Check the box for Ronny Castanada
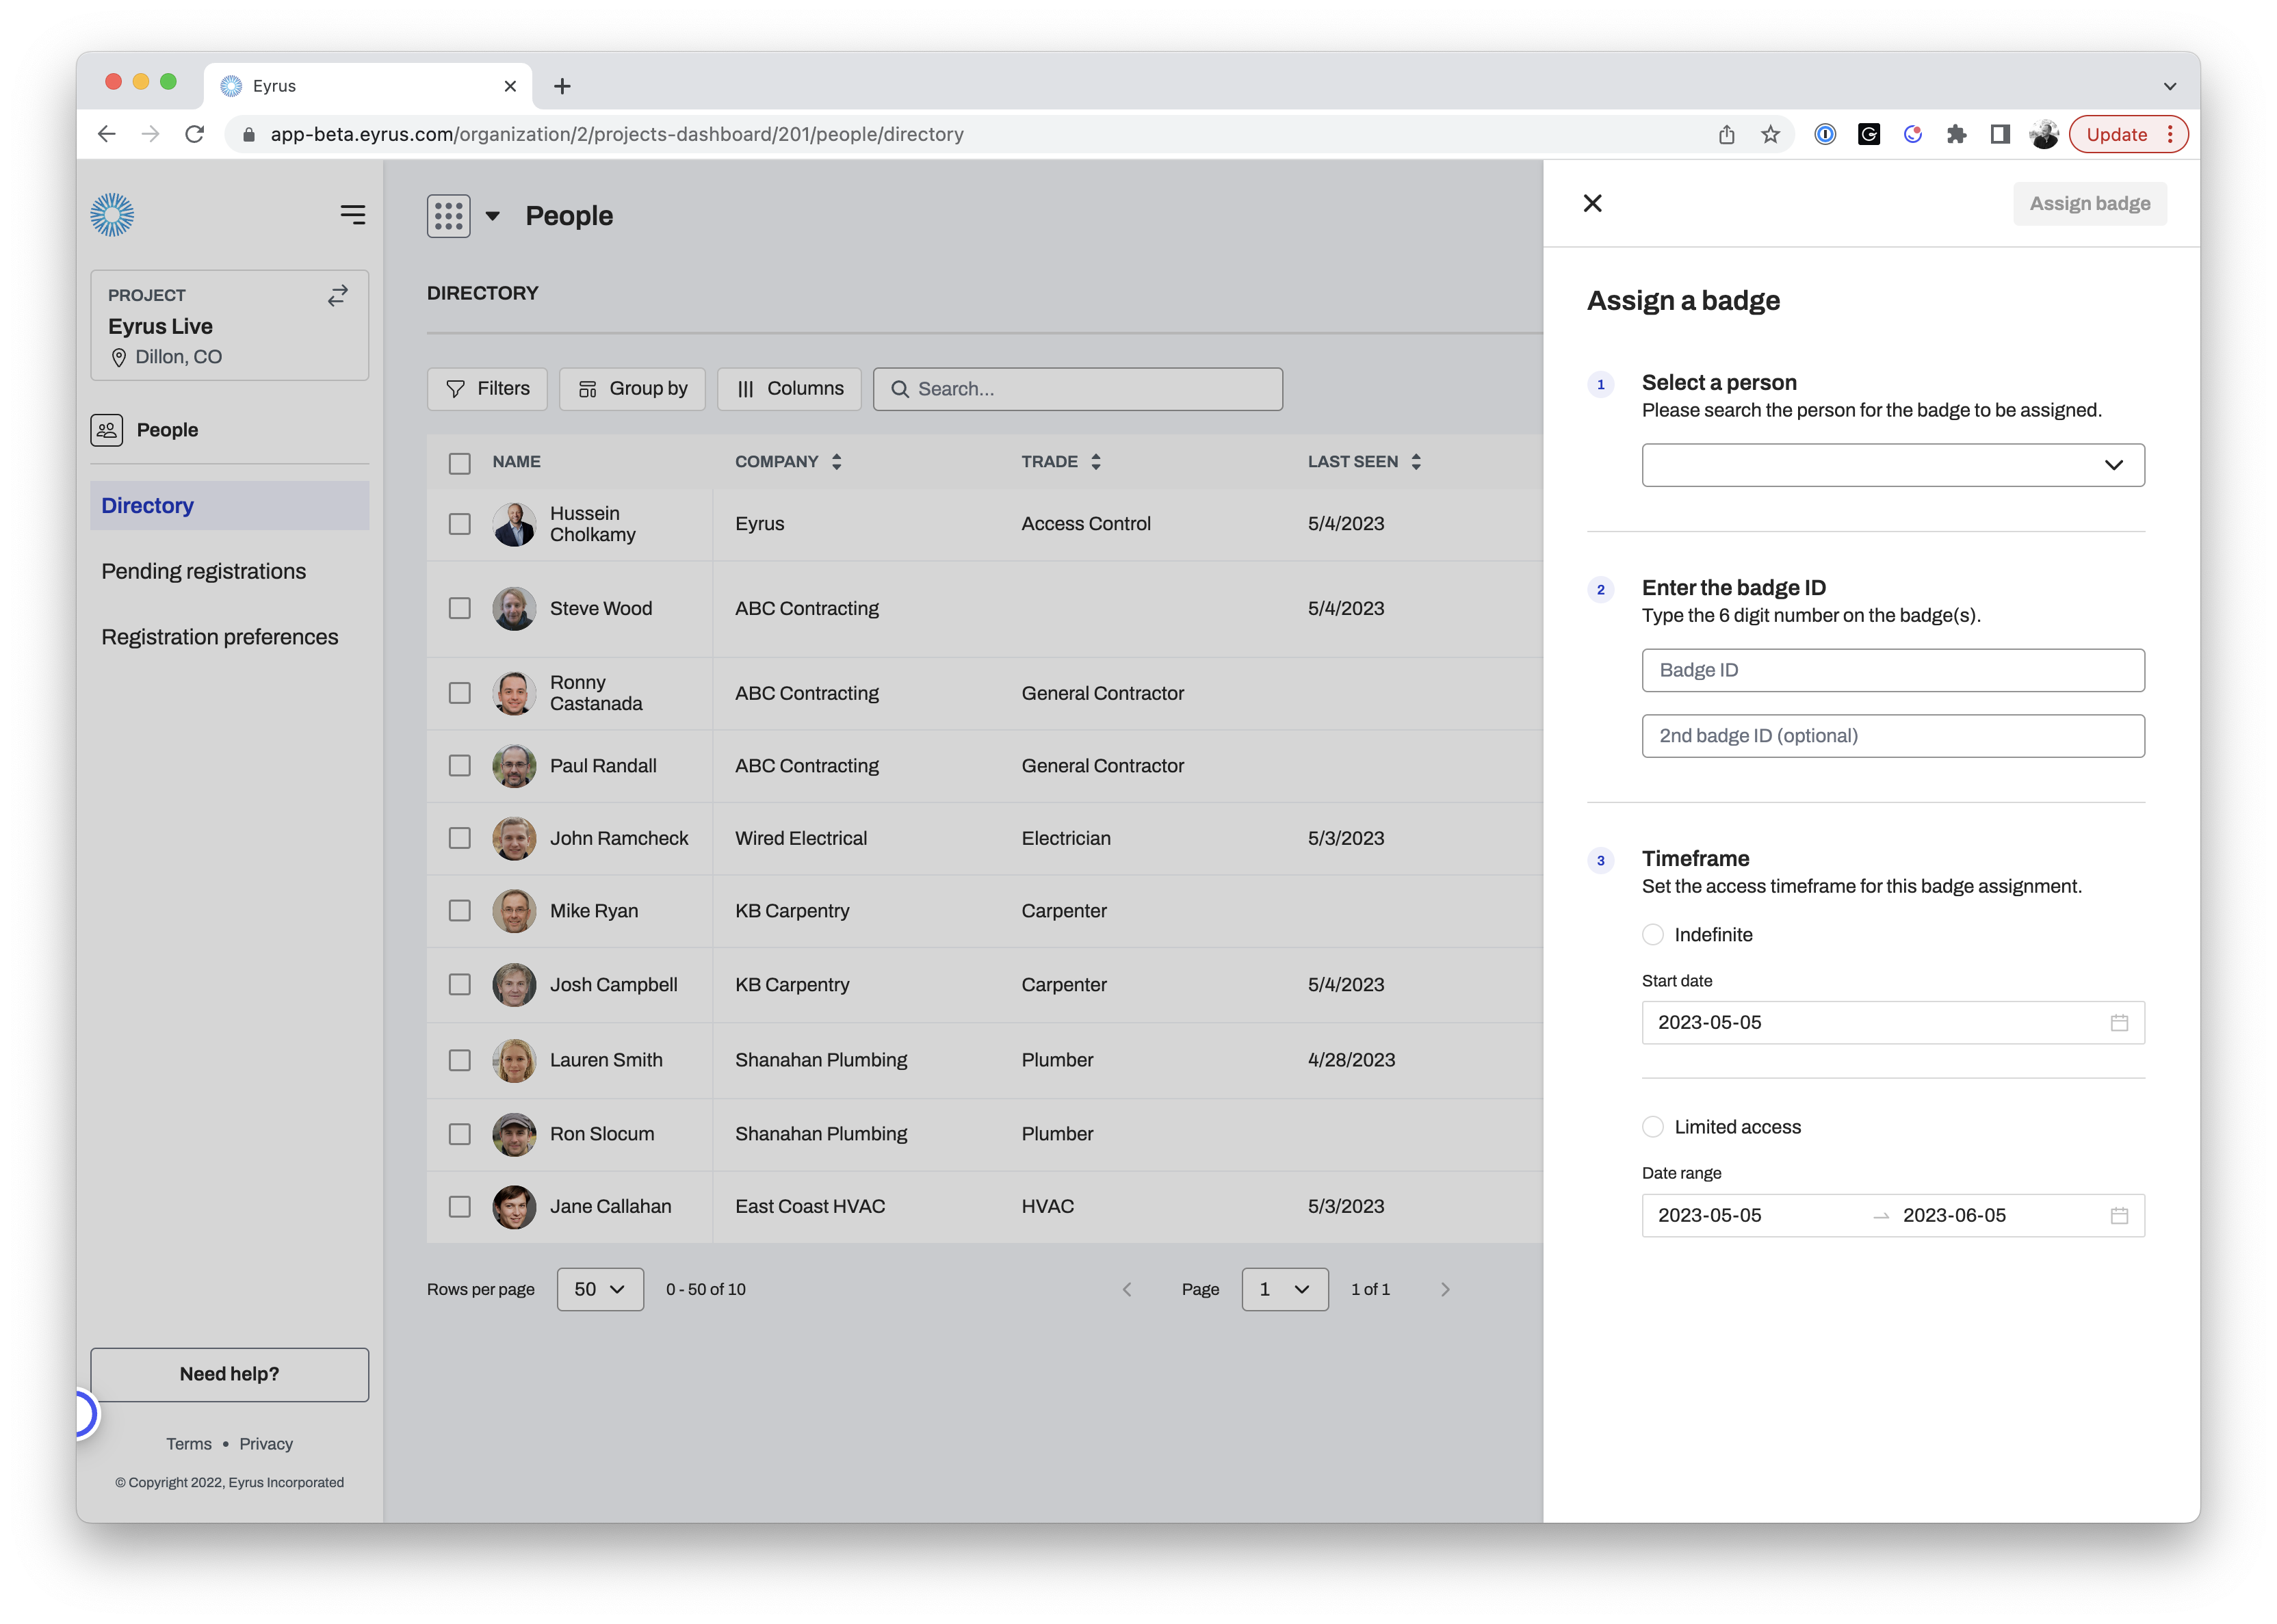 click(x=460, y=693)
